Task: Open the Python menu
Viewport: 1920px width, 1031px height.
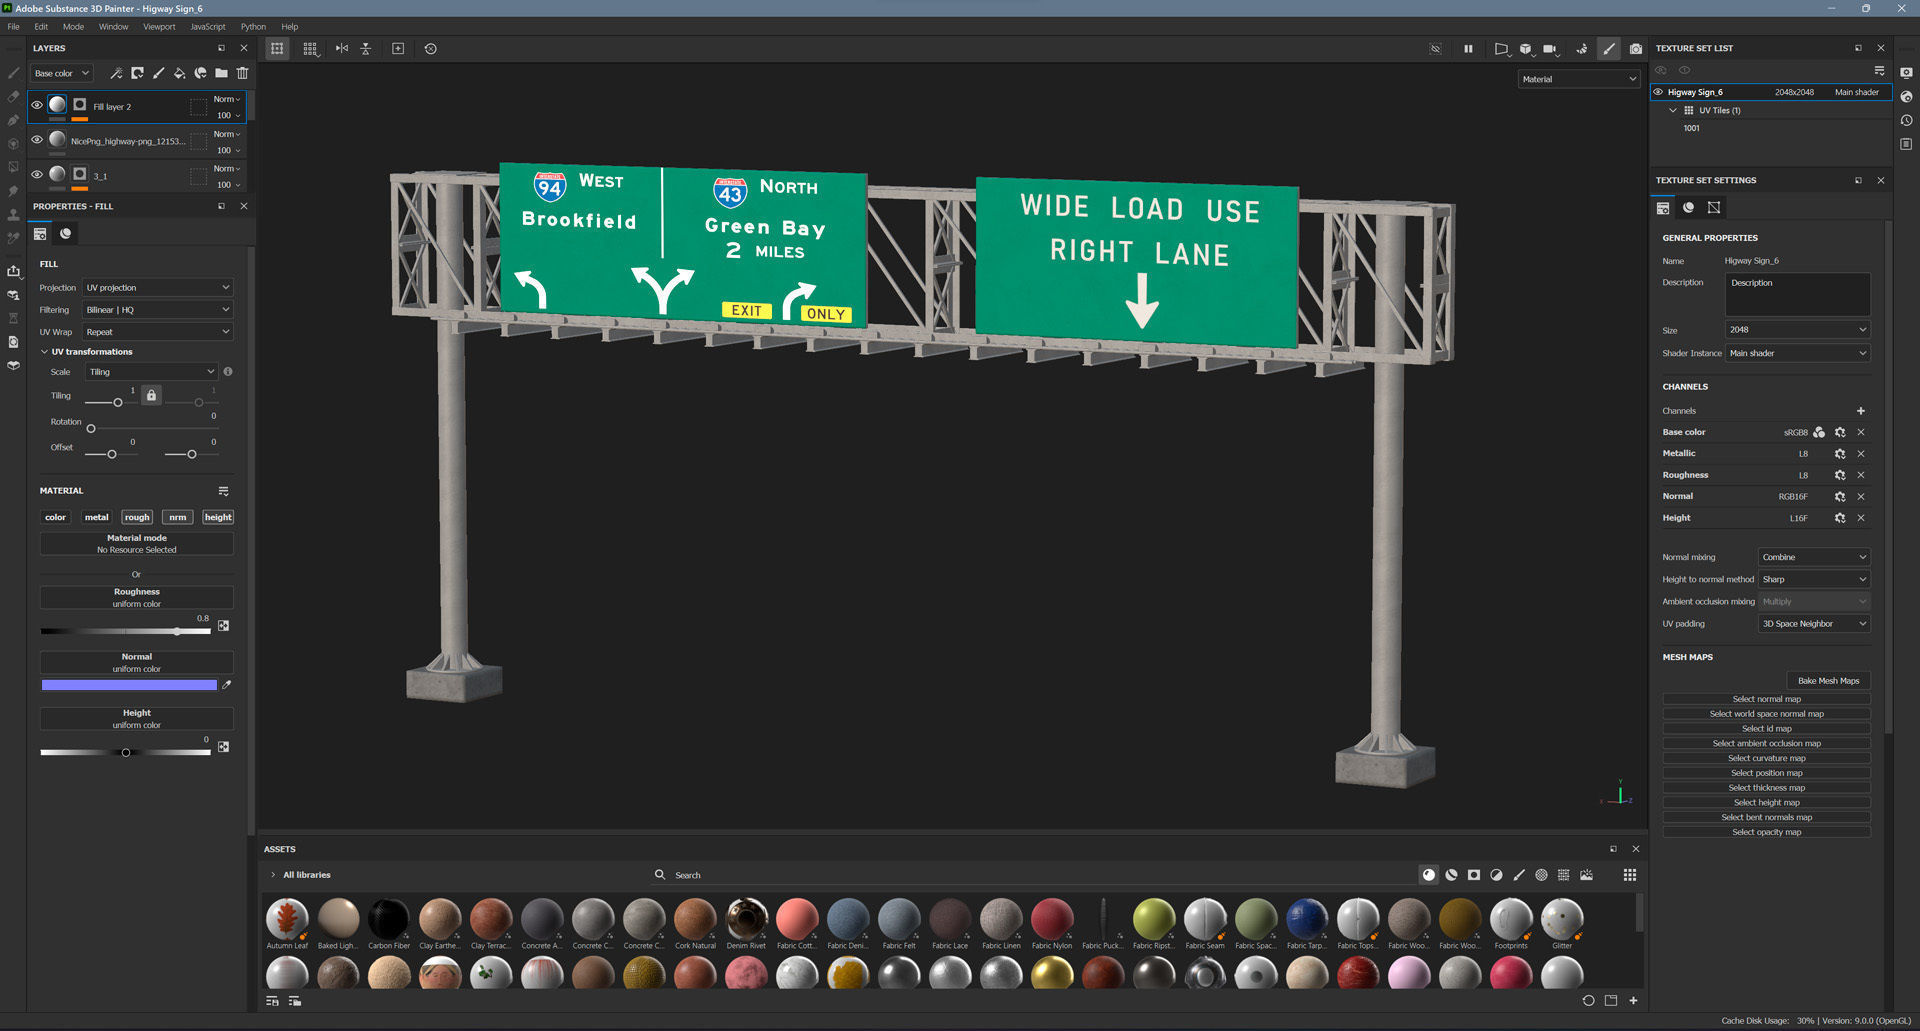Action: [253, 27]
